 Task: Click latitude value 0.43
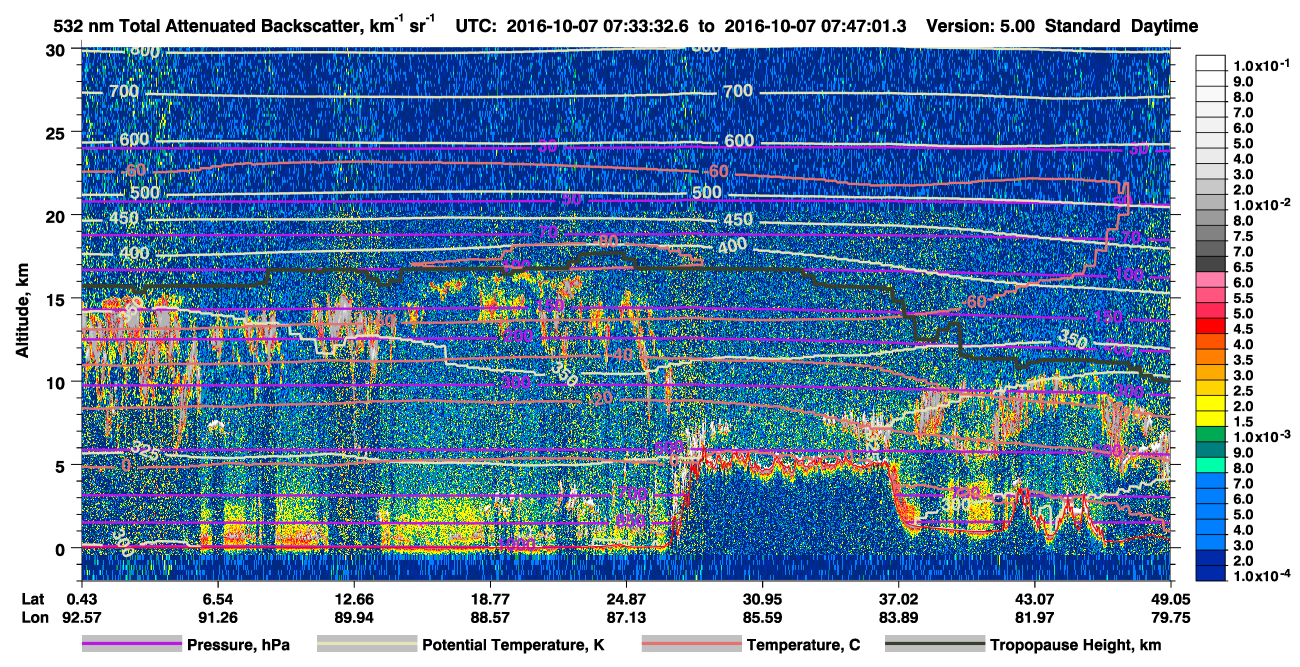(82, 598)
